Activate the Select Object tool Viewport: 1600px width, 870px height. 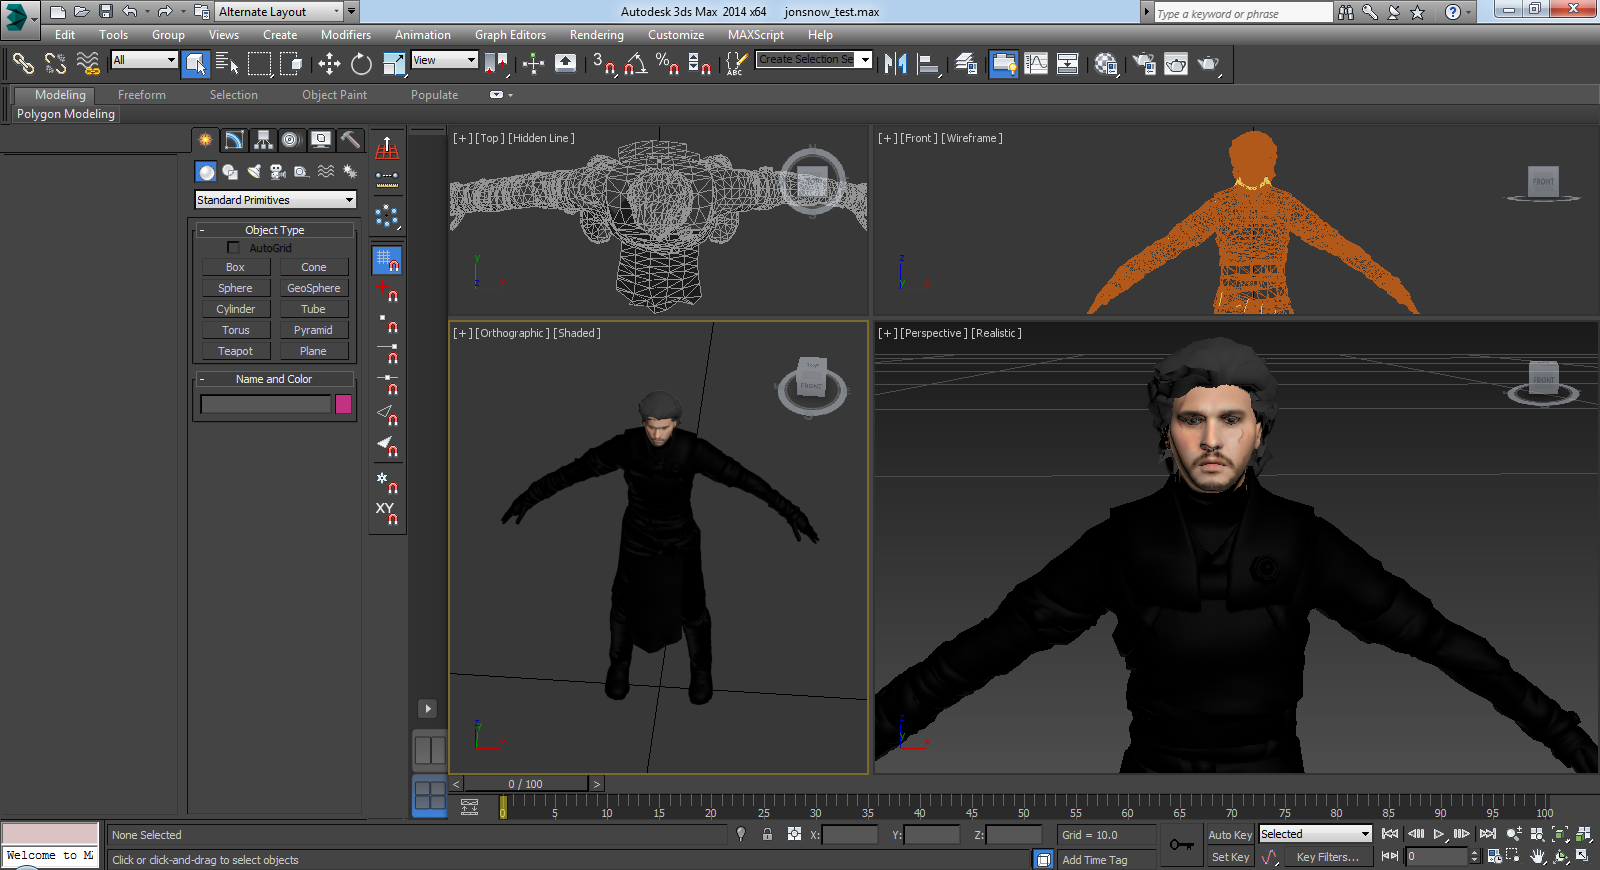click(x=196, y=64)
